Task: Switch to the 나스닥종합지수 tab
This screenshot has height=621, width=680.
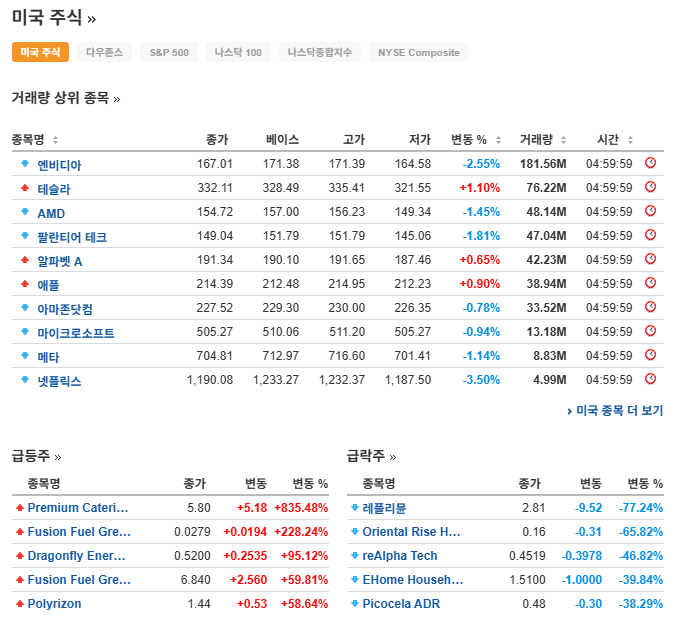Action: 320,52
